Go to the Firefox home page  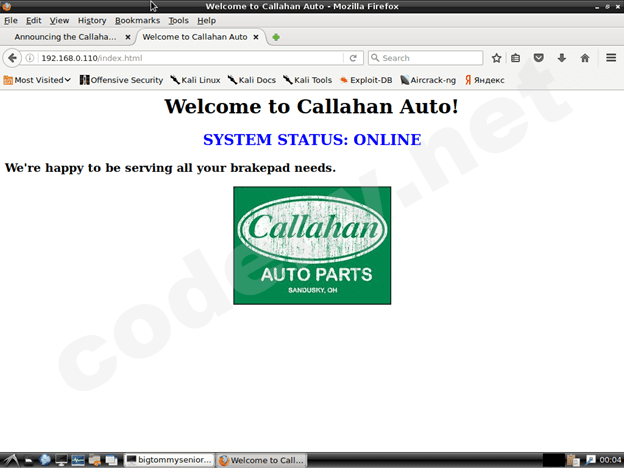(x=585, y=58)
